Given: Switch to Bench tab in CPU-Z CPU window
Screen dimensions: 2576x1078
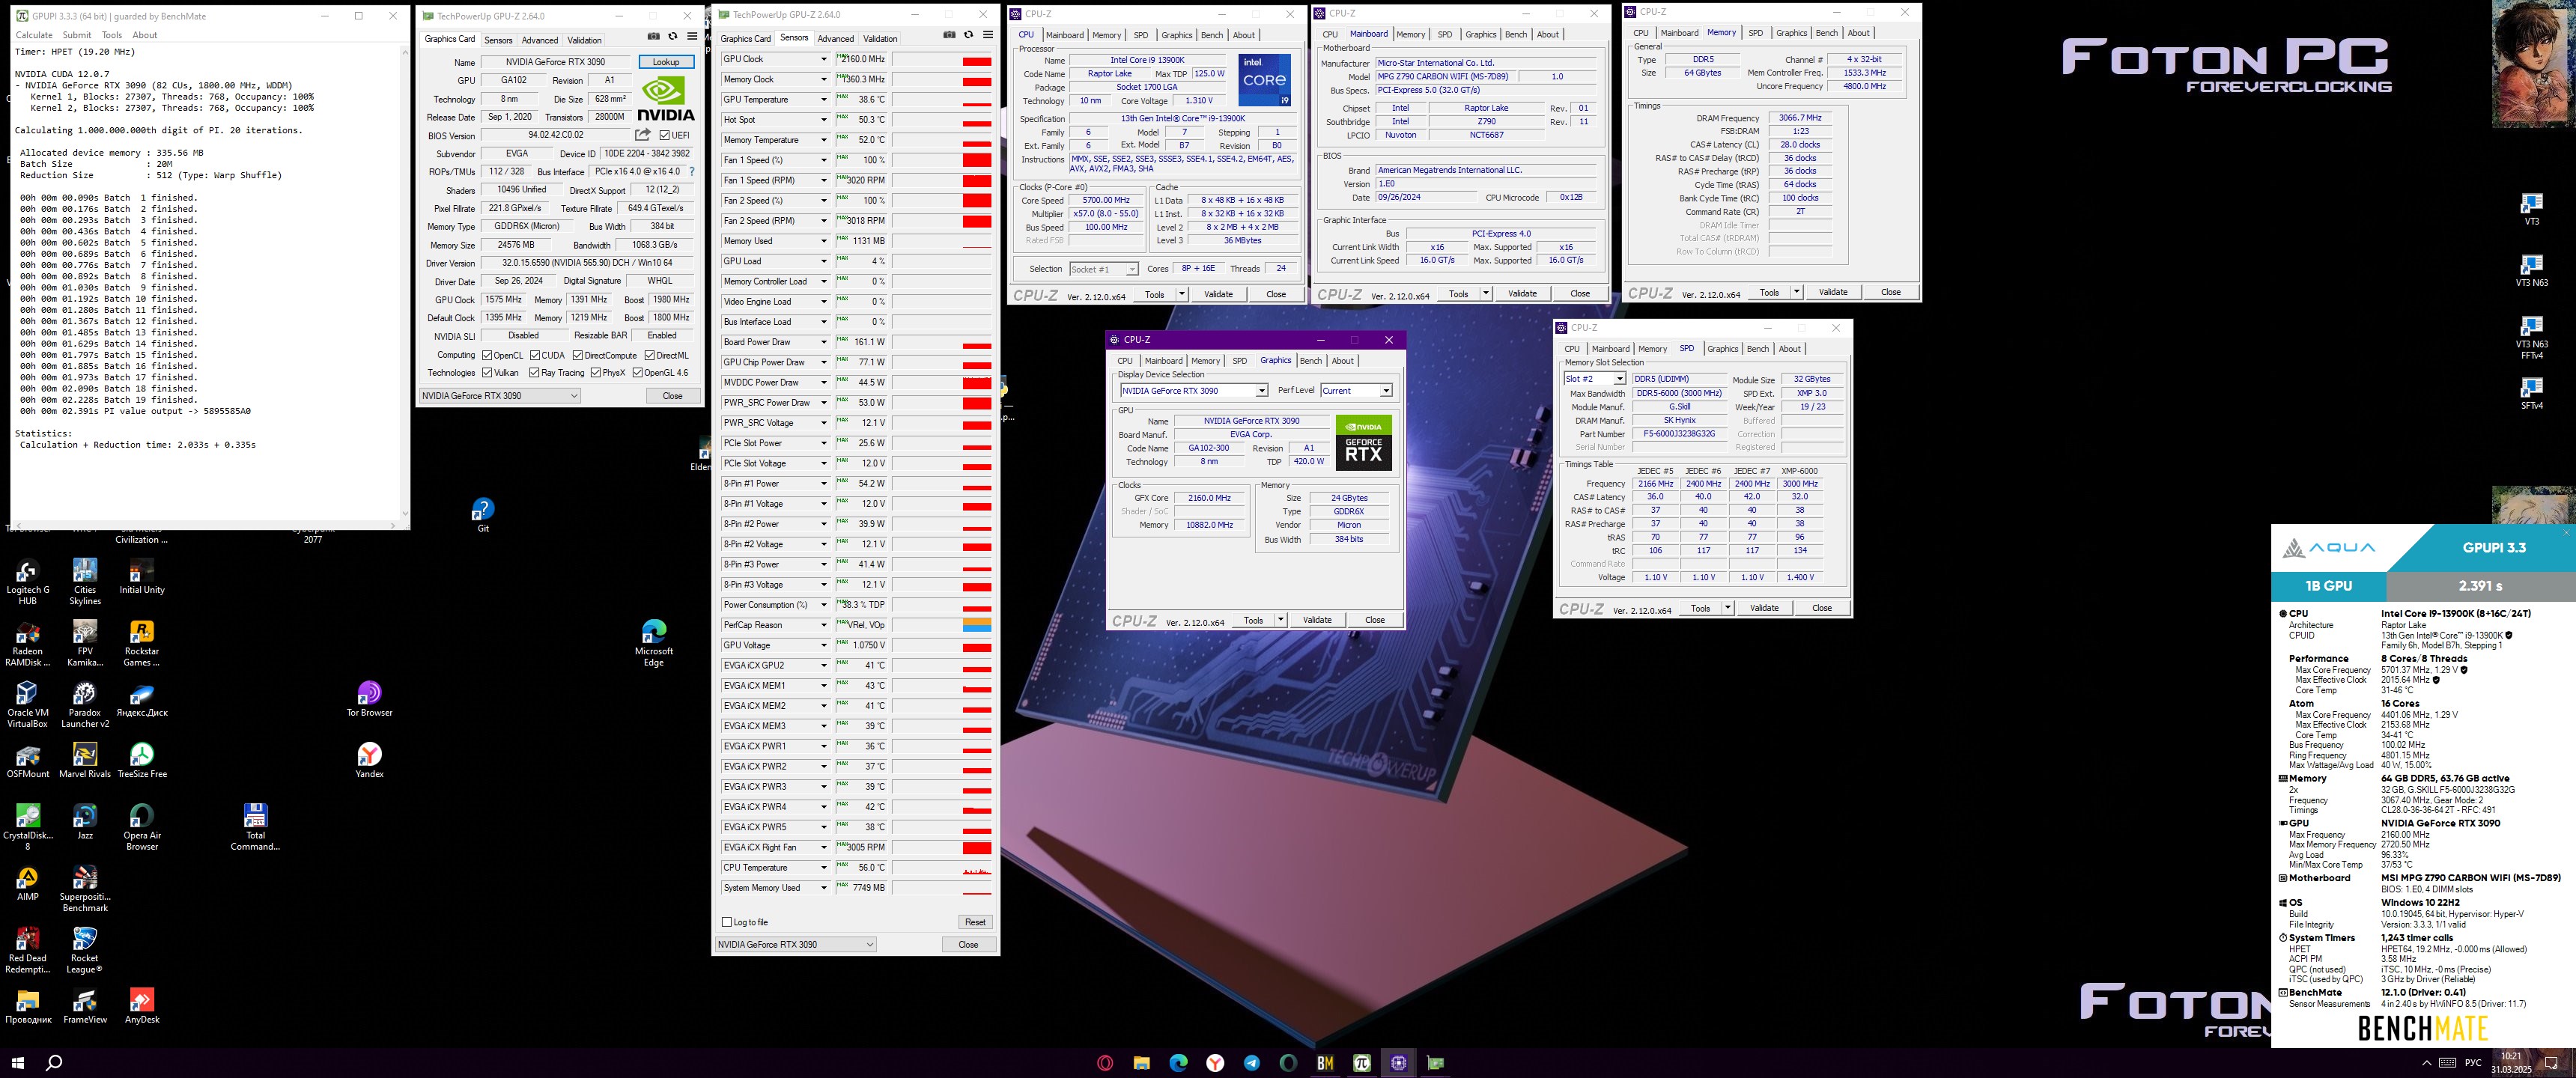Looking at the screenshot, I should [1212, 35].
